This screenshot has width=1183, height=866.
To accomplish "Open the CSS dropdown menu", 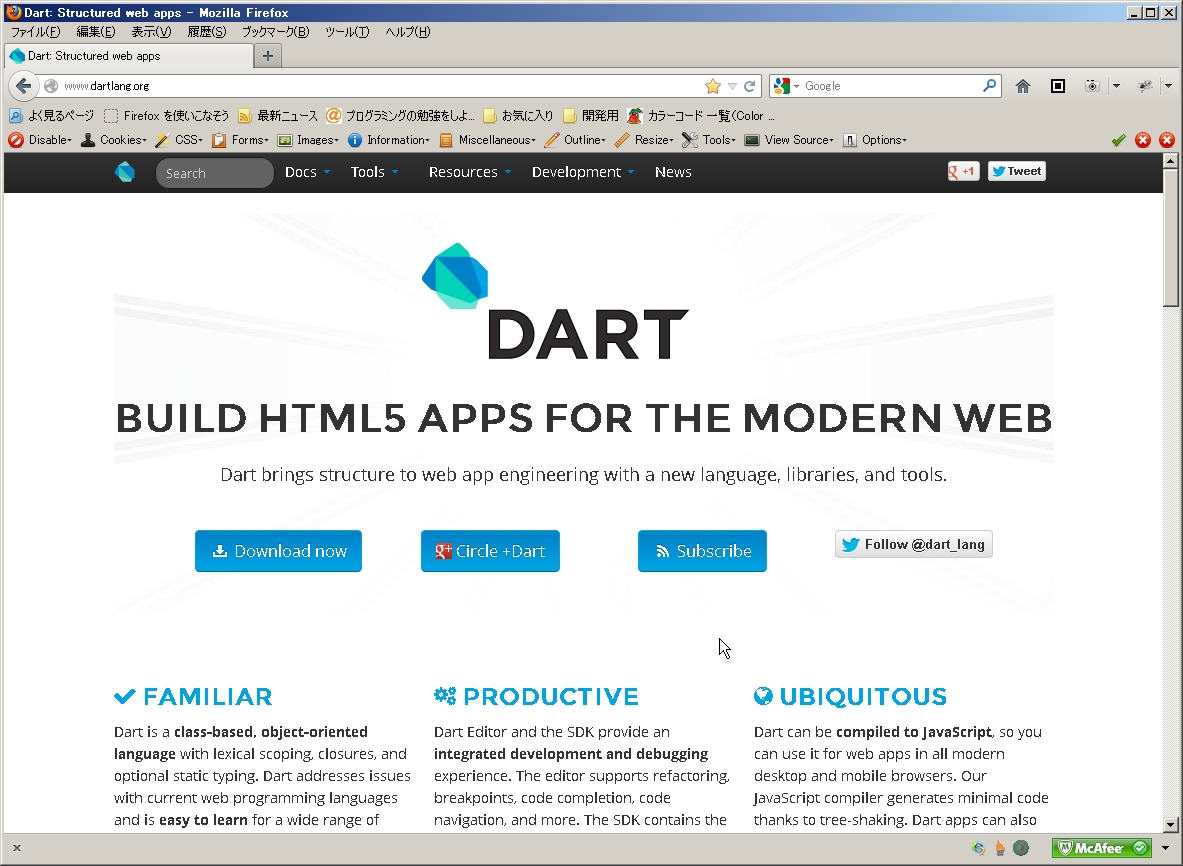I will pyautogui.click(x=179, y=140).
